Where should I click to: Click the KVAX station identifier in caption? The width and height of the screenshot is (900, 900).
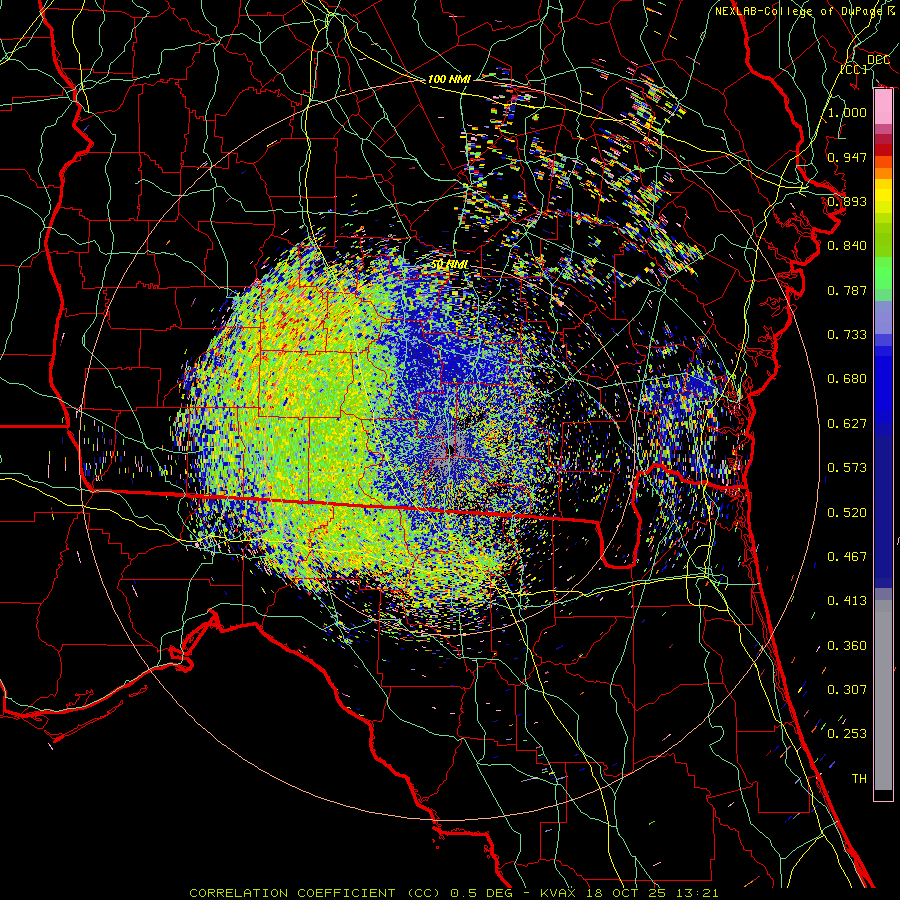[559, 893]
